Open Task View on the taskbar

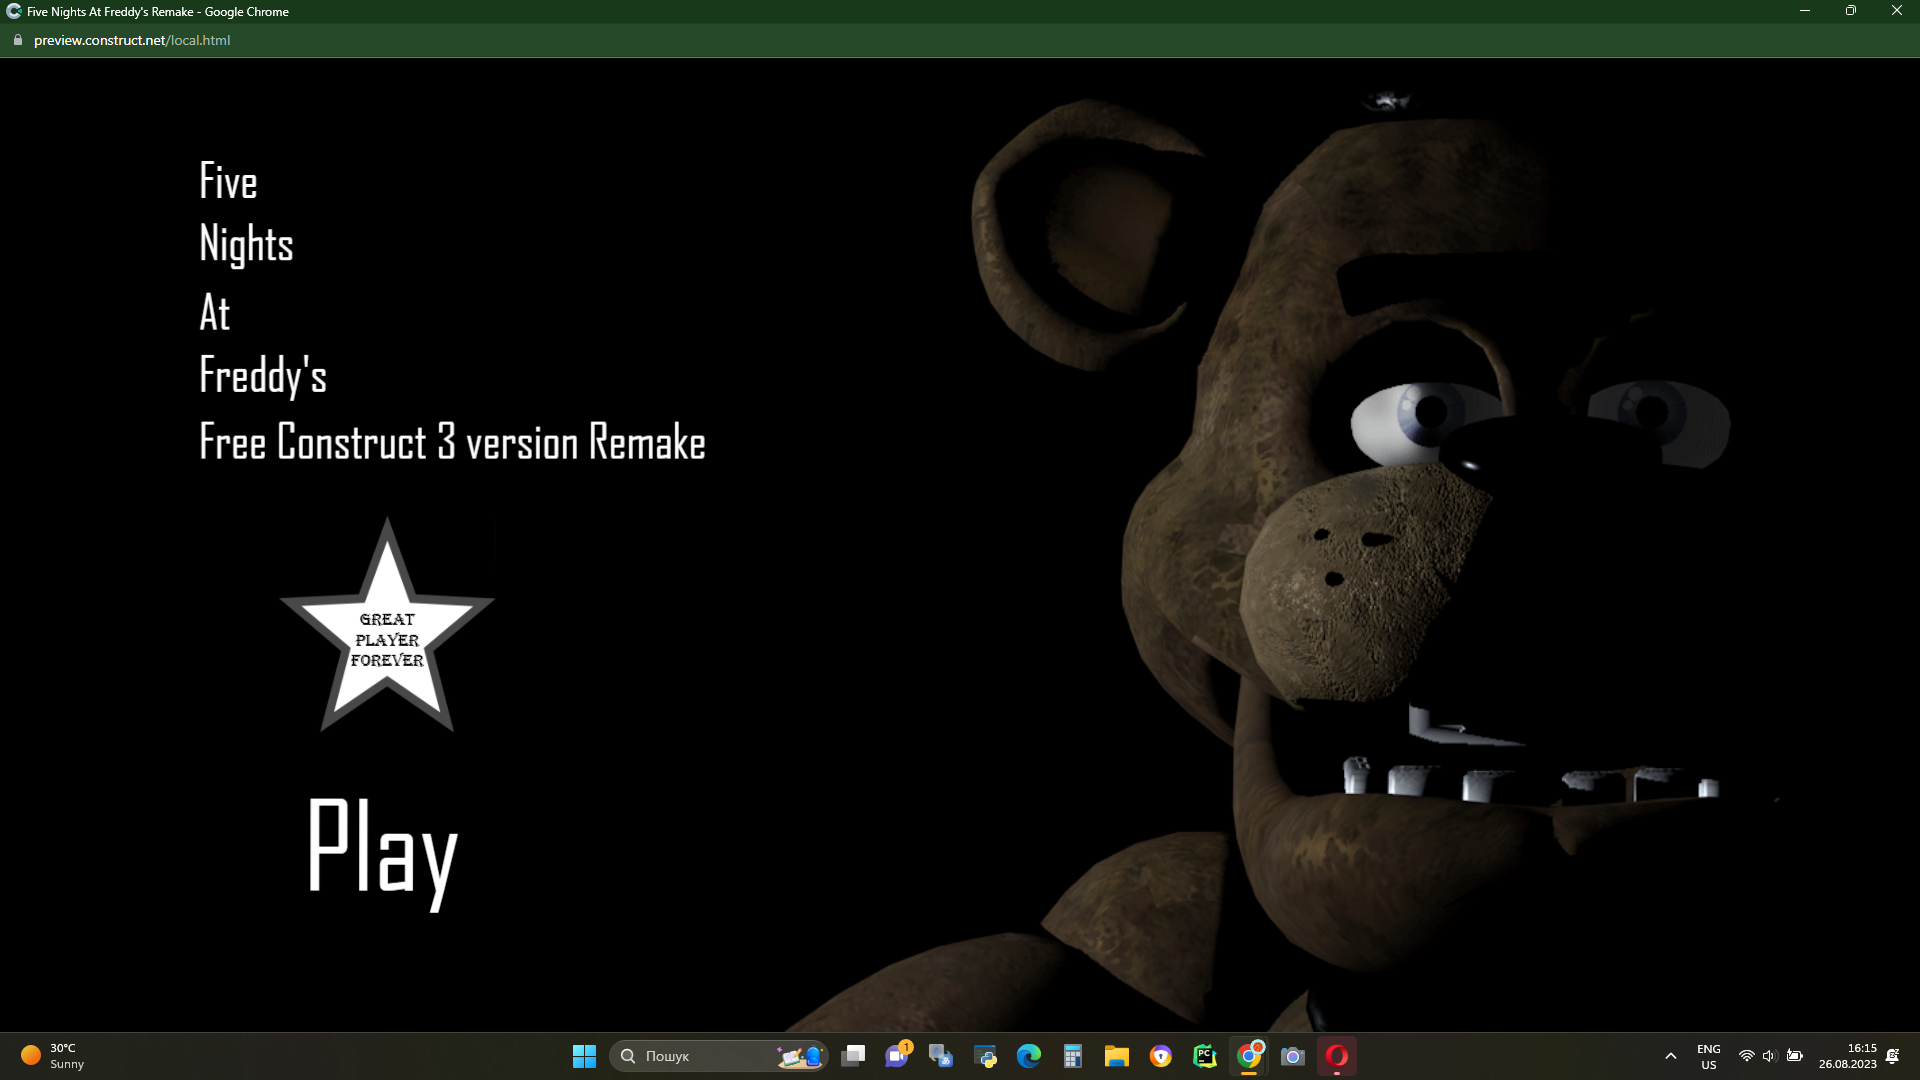853,1056
